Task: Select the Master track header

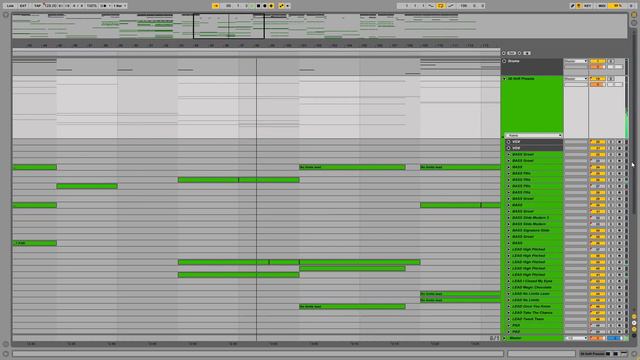Action: pos(532,338)
